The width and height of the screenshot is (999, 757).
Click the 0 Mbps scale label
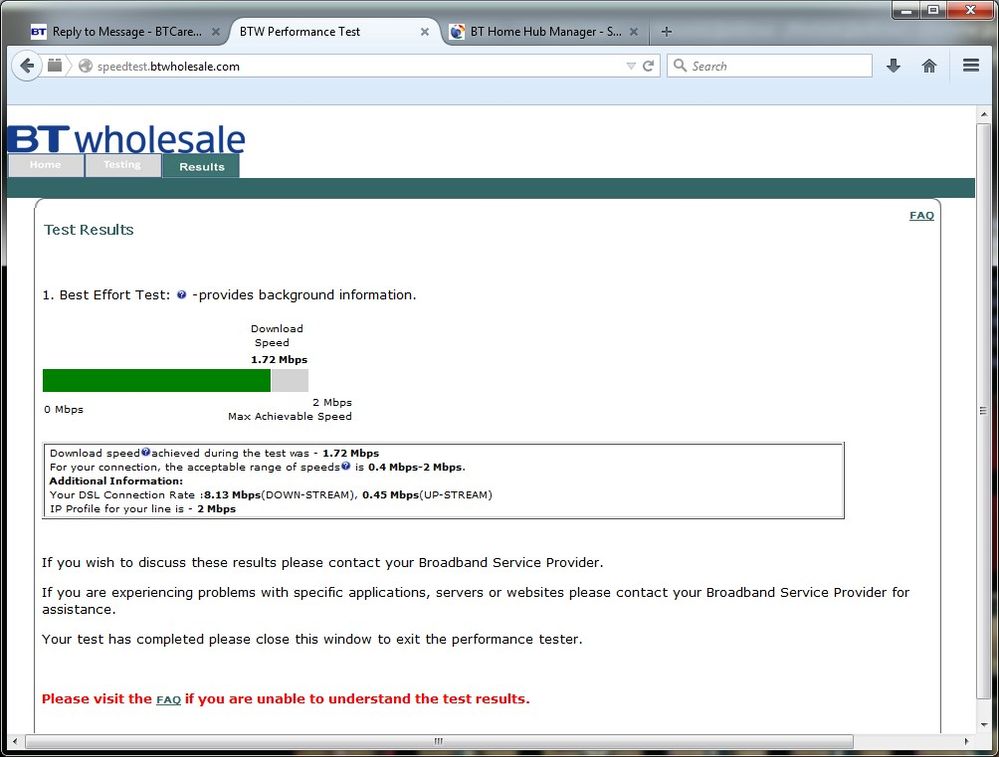click(x=64, y=409)
